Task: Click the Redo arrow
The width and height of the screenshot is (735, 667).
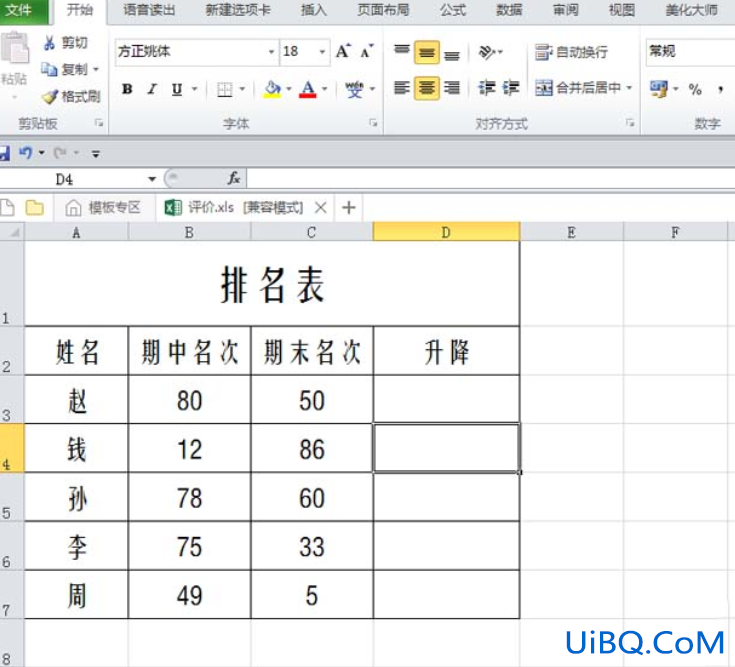Action: point(60,153)
